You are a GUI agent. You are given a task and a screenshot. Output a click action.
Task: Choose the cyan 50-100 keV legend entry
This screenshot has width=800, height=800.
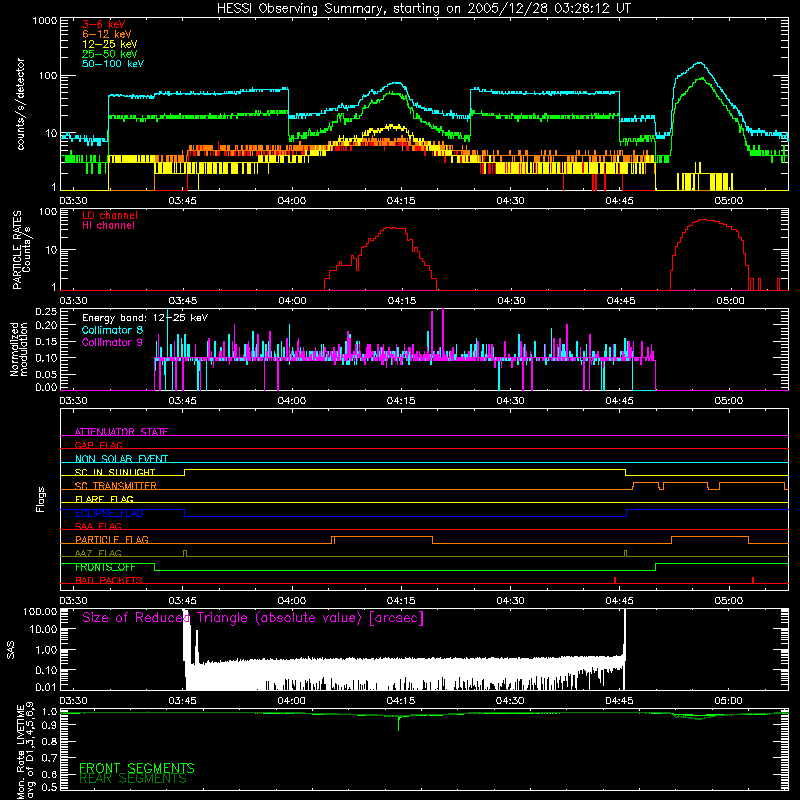113,64
